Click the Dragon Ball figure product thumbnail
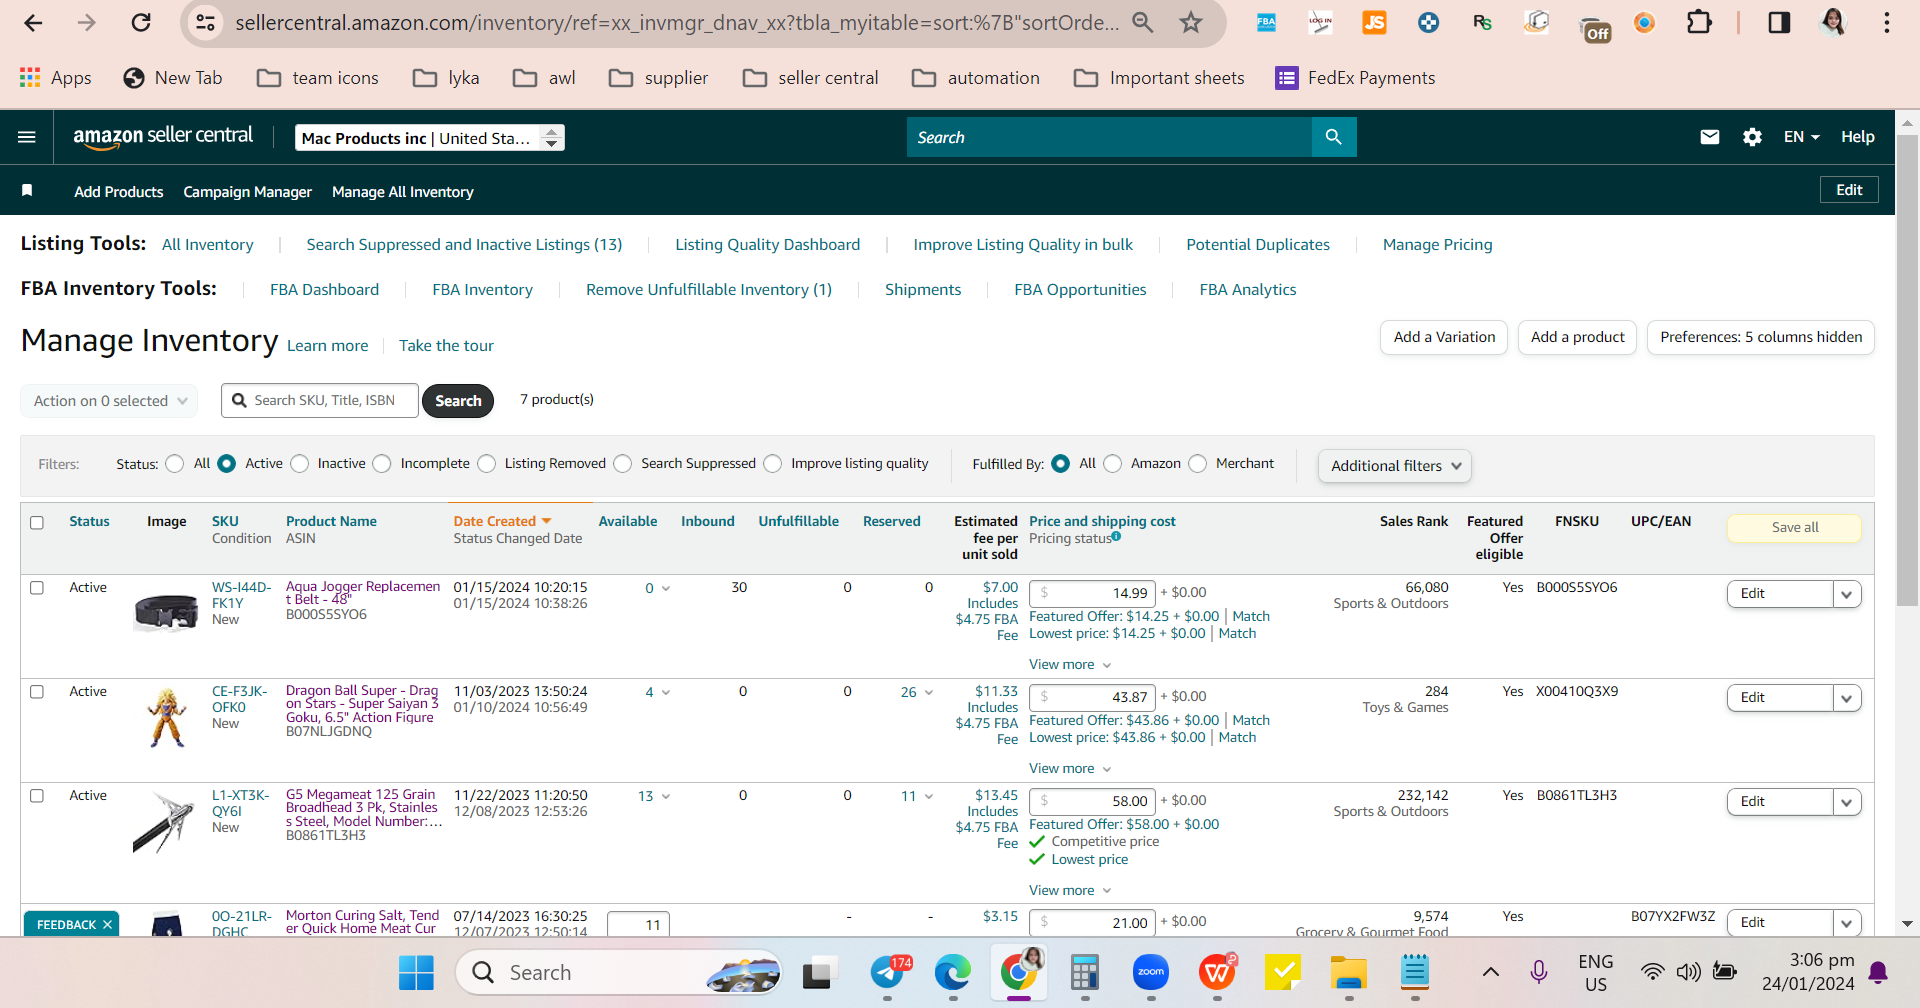The width and height of the screenshot is (1920, 1008). [167, 718]
